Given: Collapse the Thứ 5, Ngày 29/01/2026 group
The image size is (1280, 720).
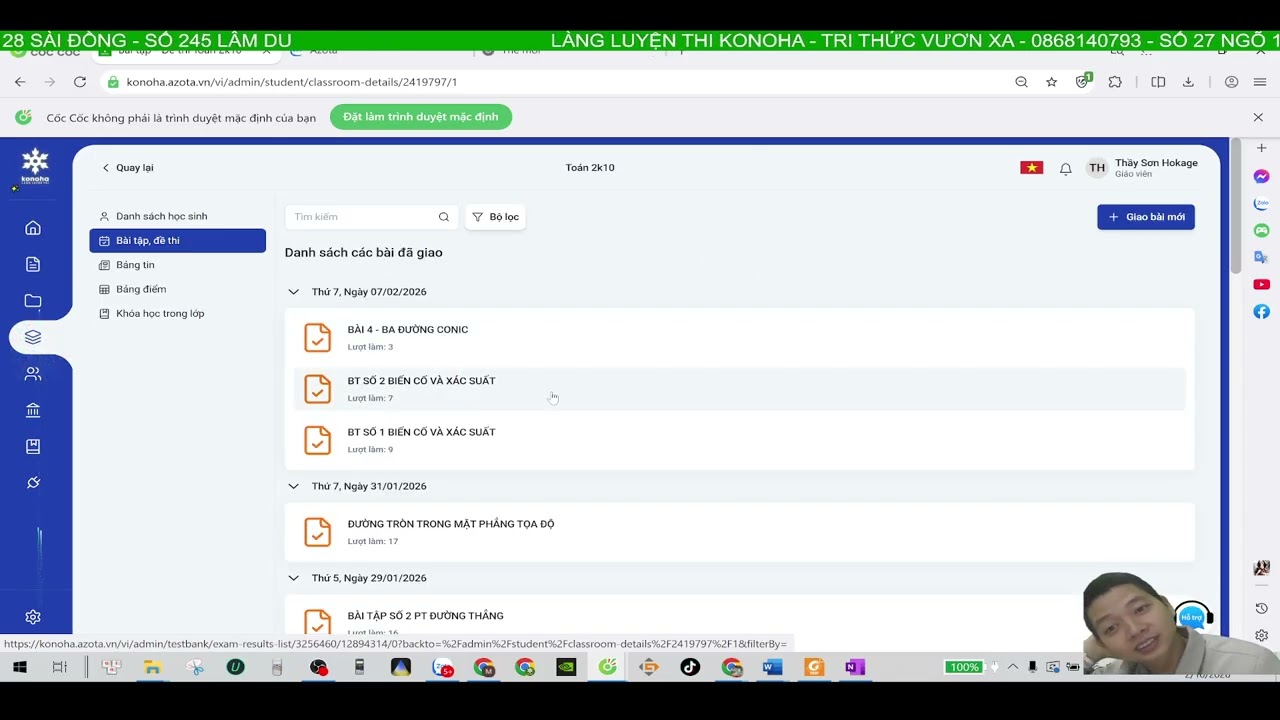Looking at the screenshot, I should click(293, 578).
